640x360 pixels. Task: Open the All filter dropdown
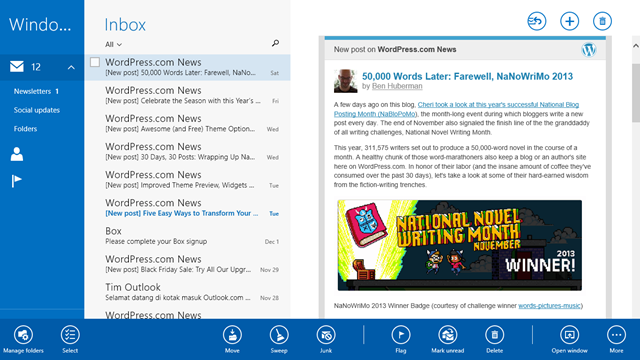pos(113,44)
